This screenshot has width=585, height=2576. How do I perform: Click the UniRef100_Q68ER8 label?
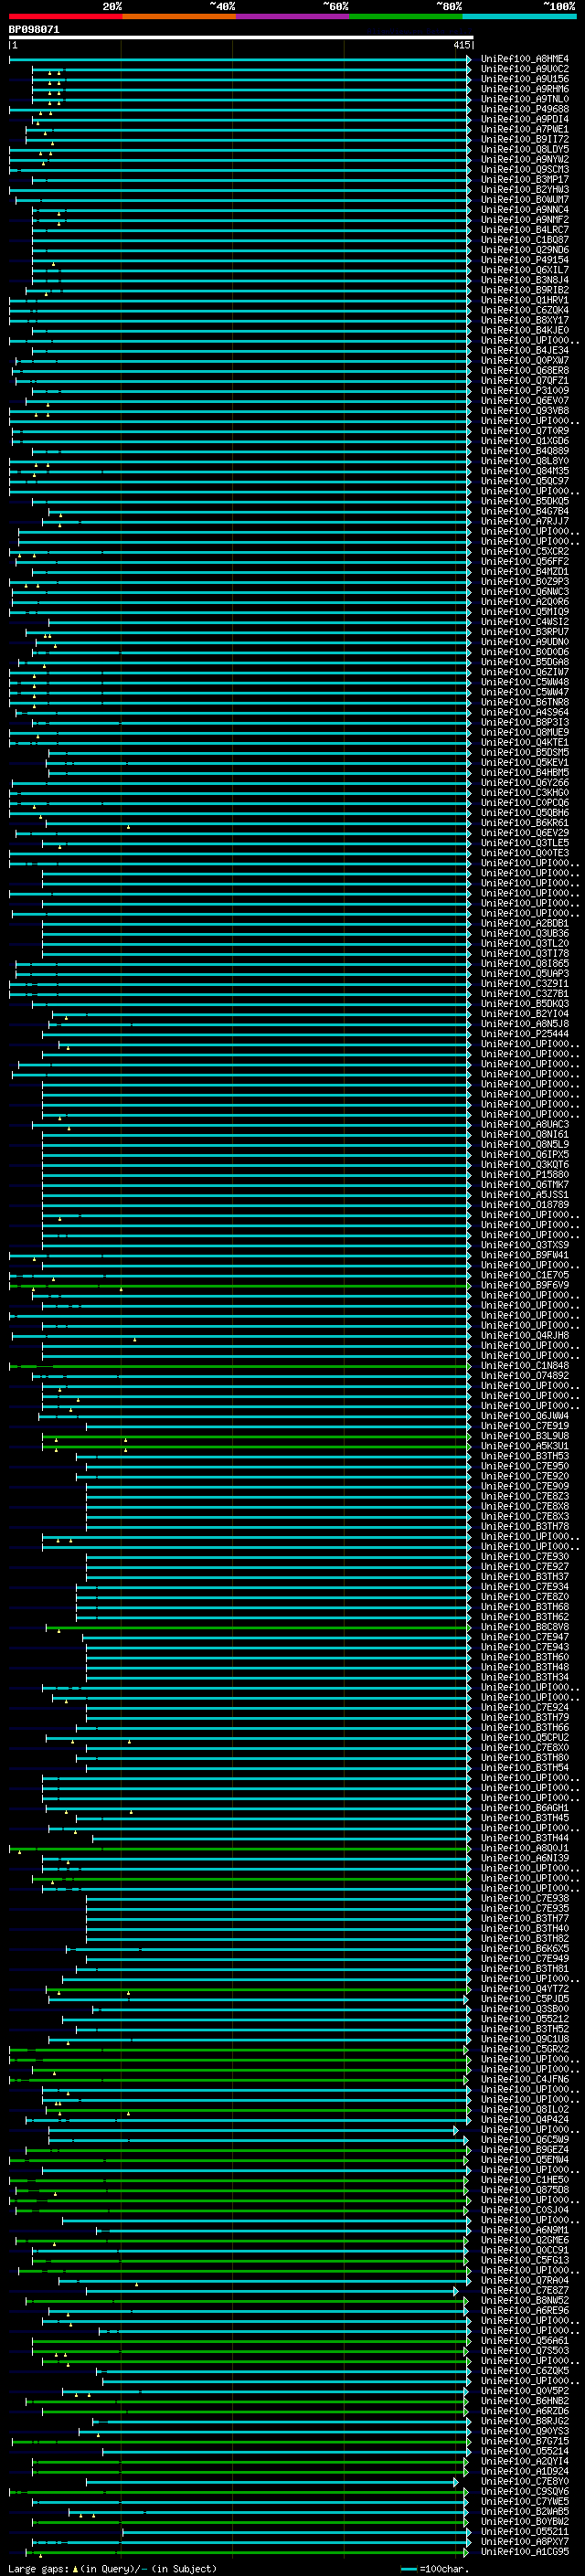click(525, 371)
